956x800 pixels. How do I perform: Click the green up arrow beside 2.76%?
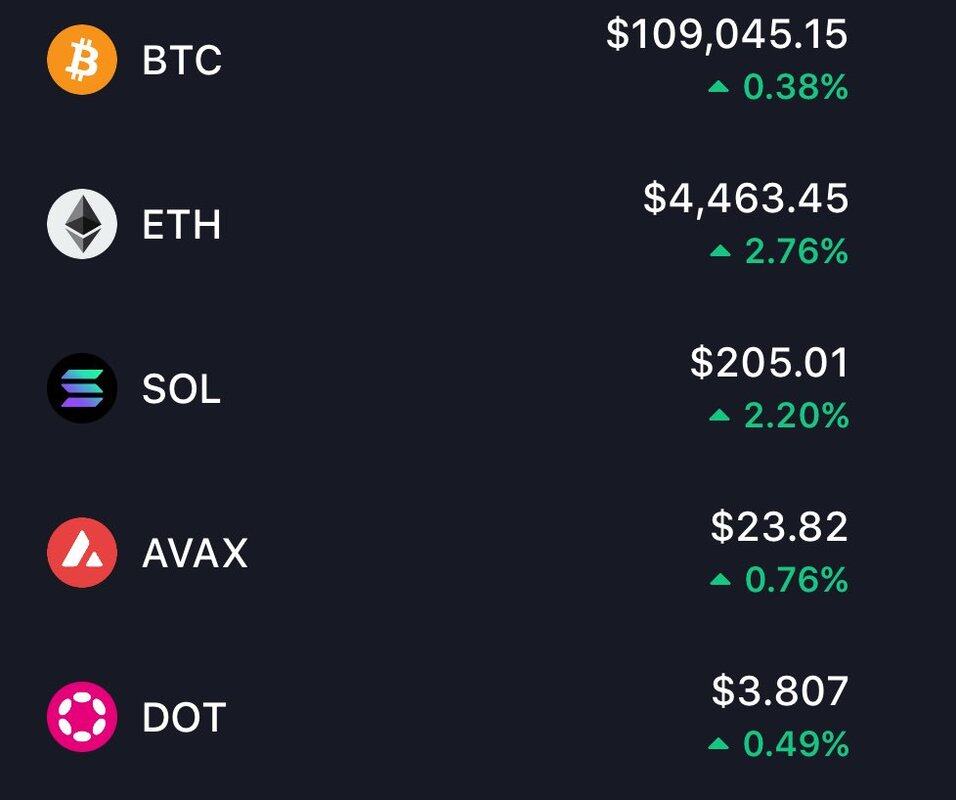721,251
